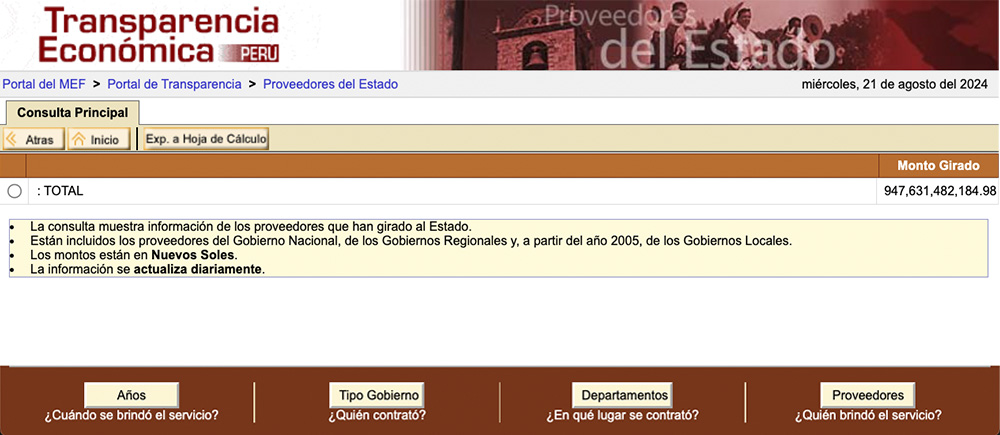Click the total amount 947,631,482,184.98
Screen dimensions: 1000x435
coord(940,191)
